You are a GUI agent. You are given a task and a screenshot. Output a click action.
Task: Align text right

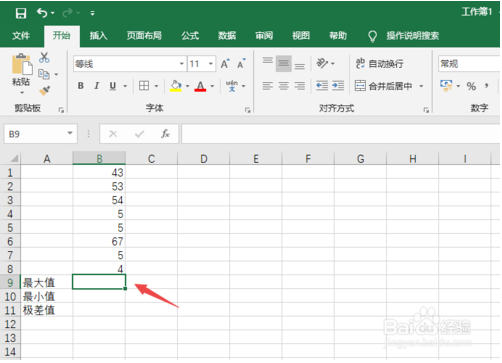(300, 86)
